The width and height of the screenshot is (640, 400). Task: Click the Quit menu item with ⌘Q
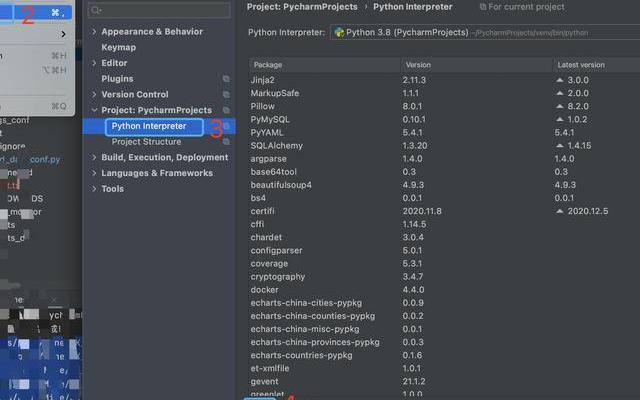(36, 106)
